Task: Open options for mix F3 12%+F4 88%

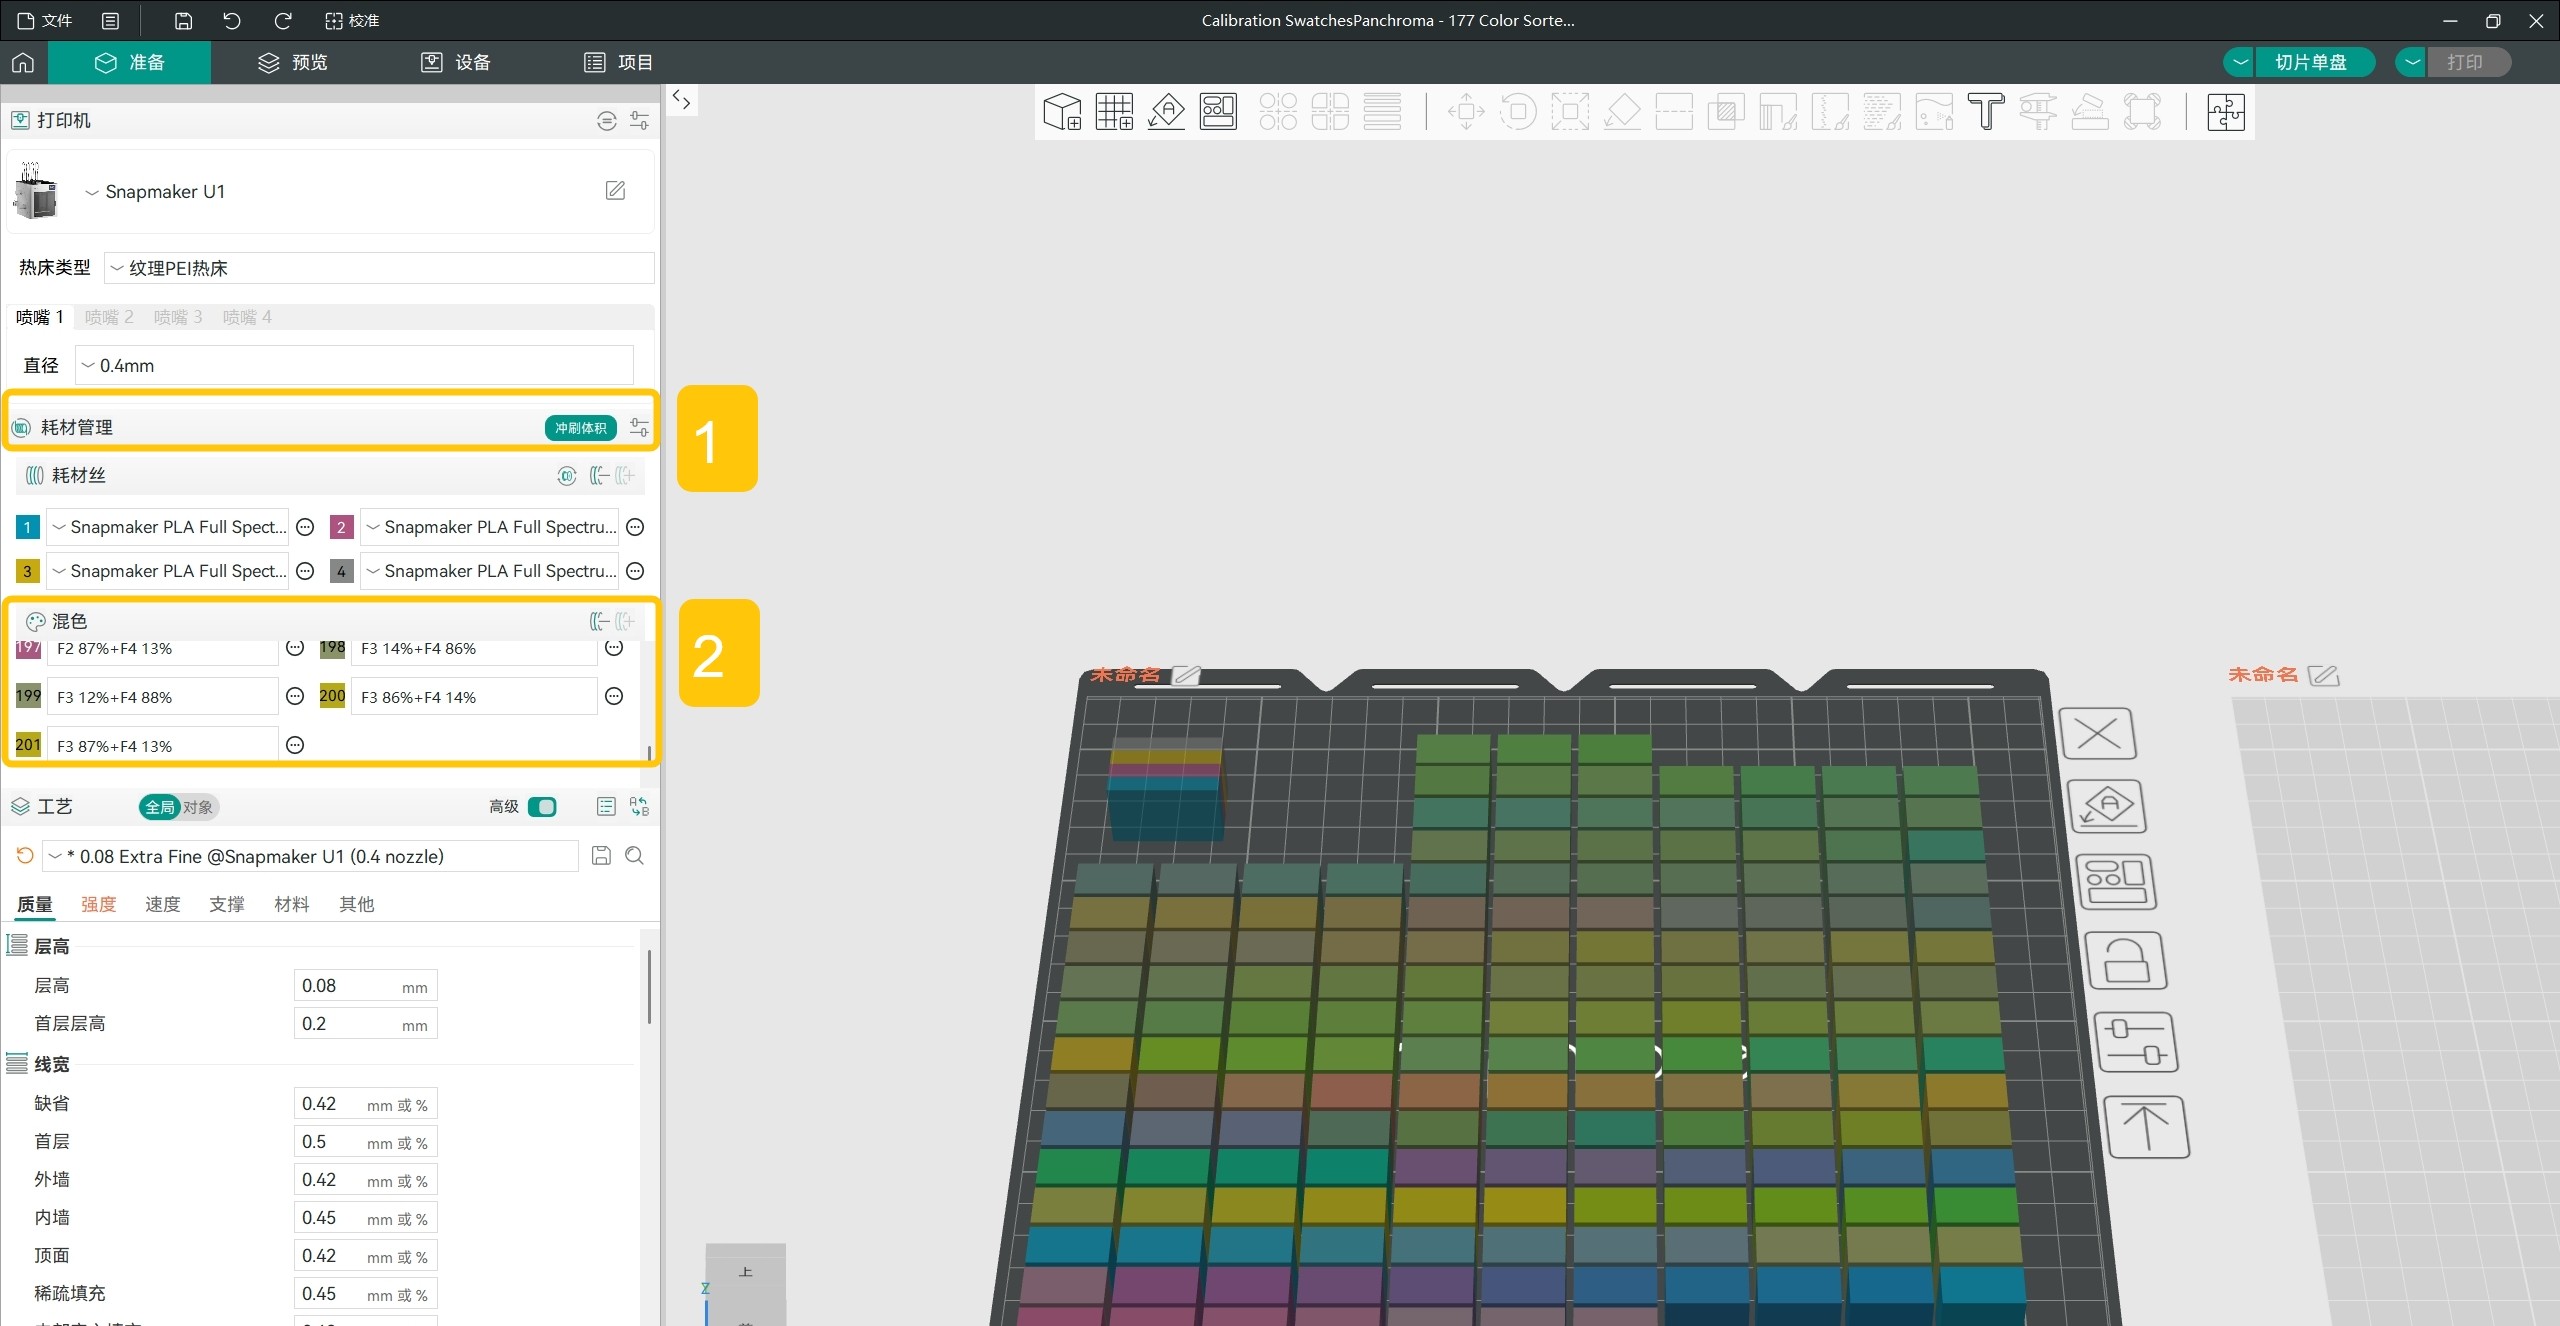Action: coord(295,696)
